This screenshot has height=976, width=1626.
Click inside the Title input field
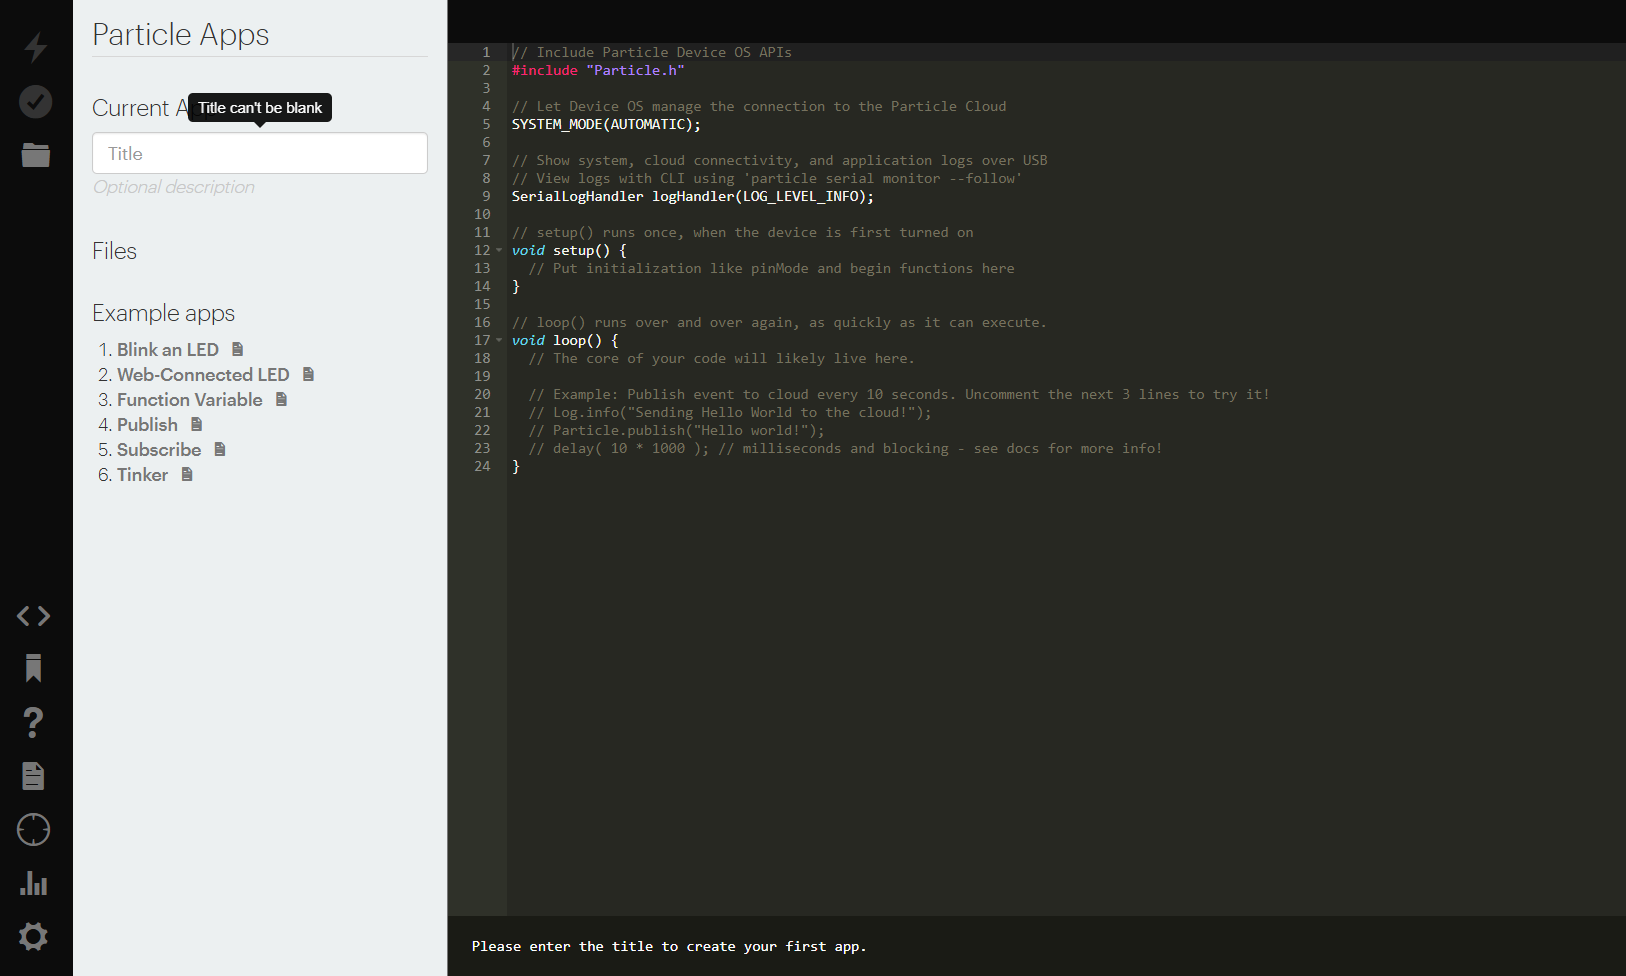(x=259, y=153)
